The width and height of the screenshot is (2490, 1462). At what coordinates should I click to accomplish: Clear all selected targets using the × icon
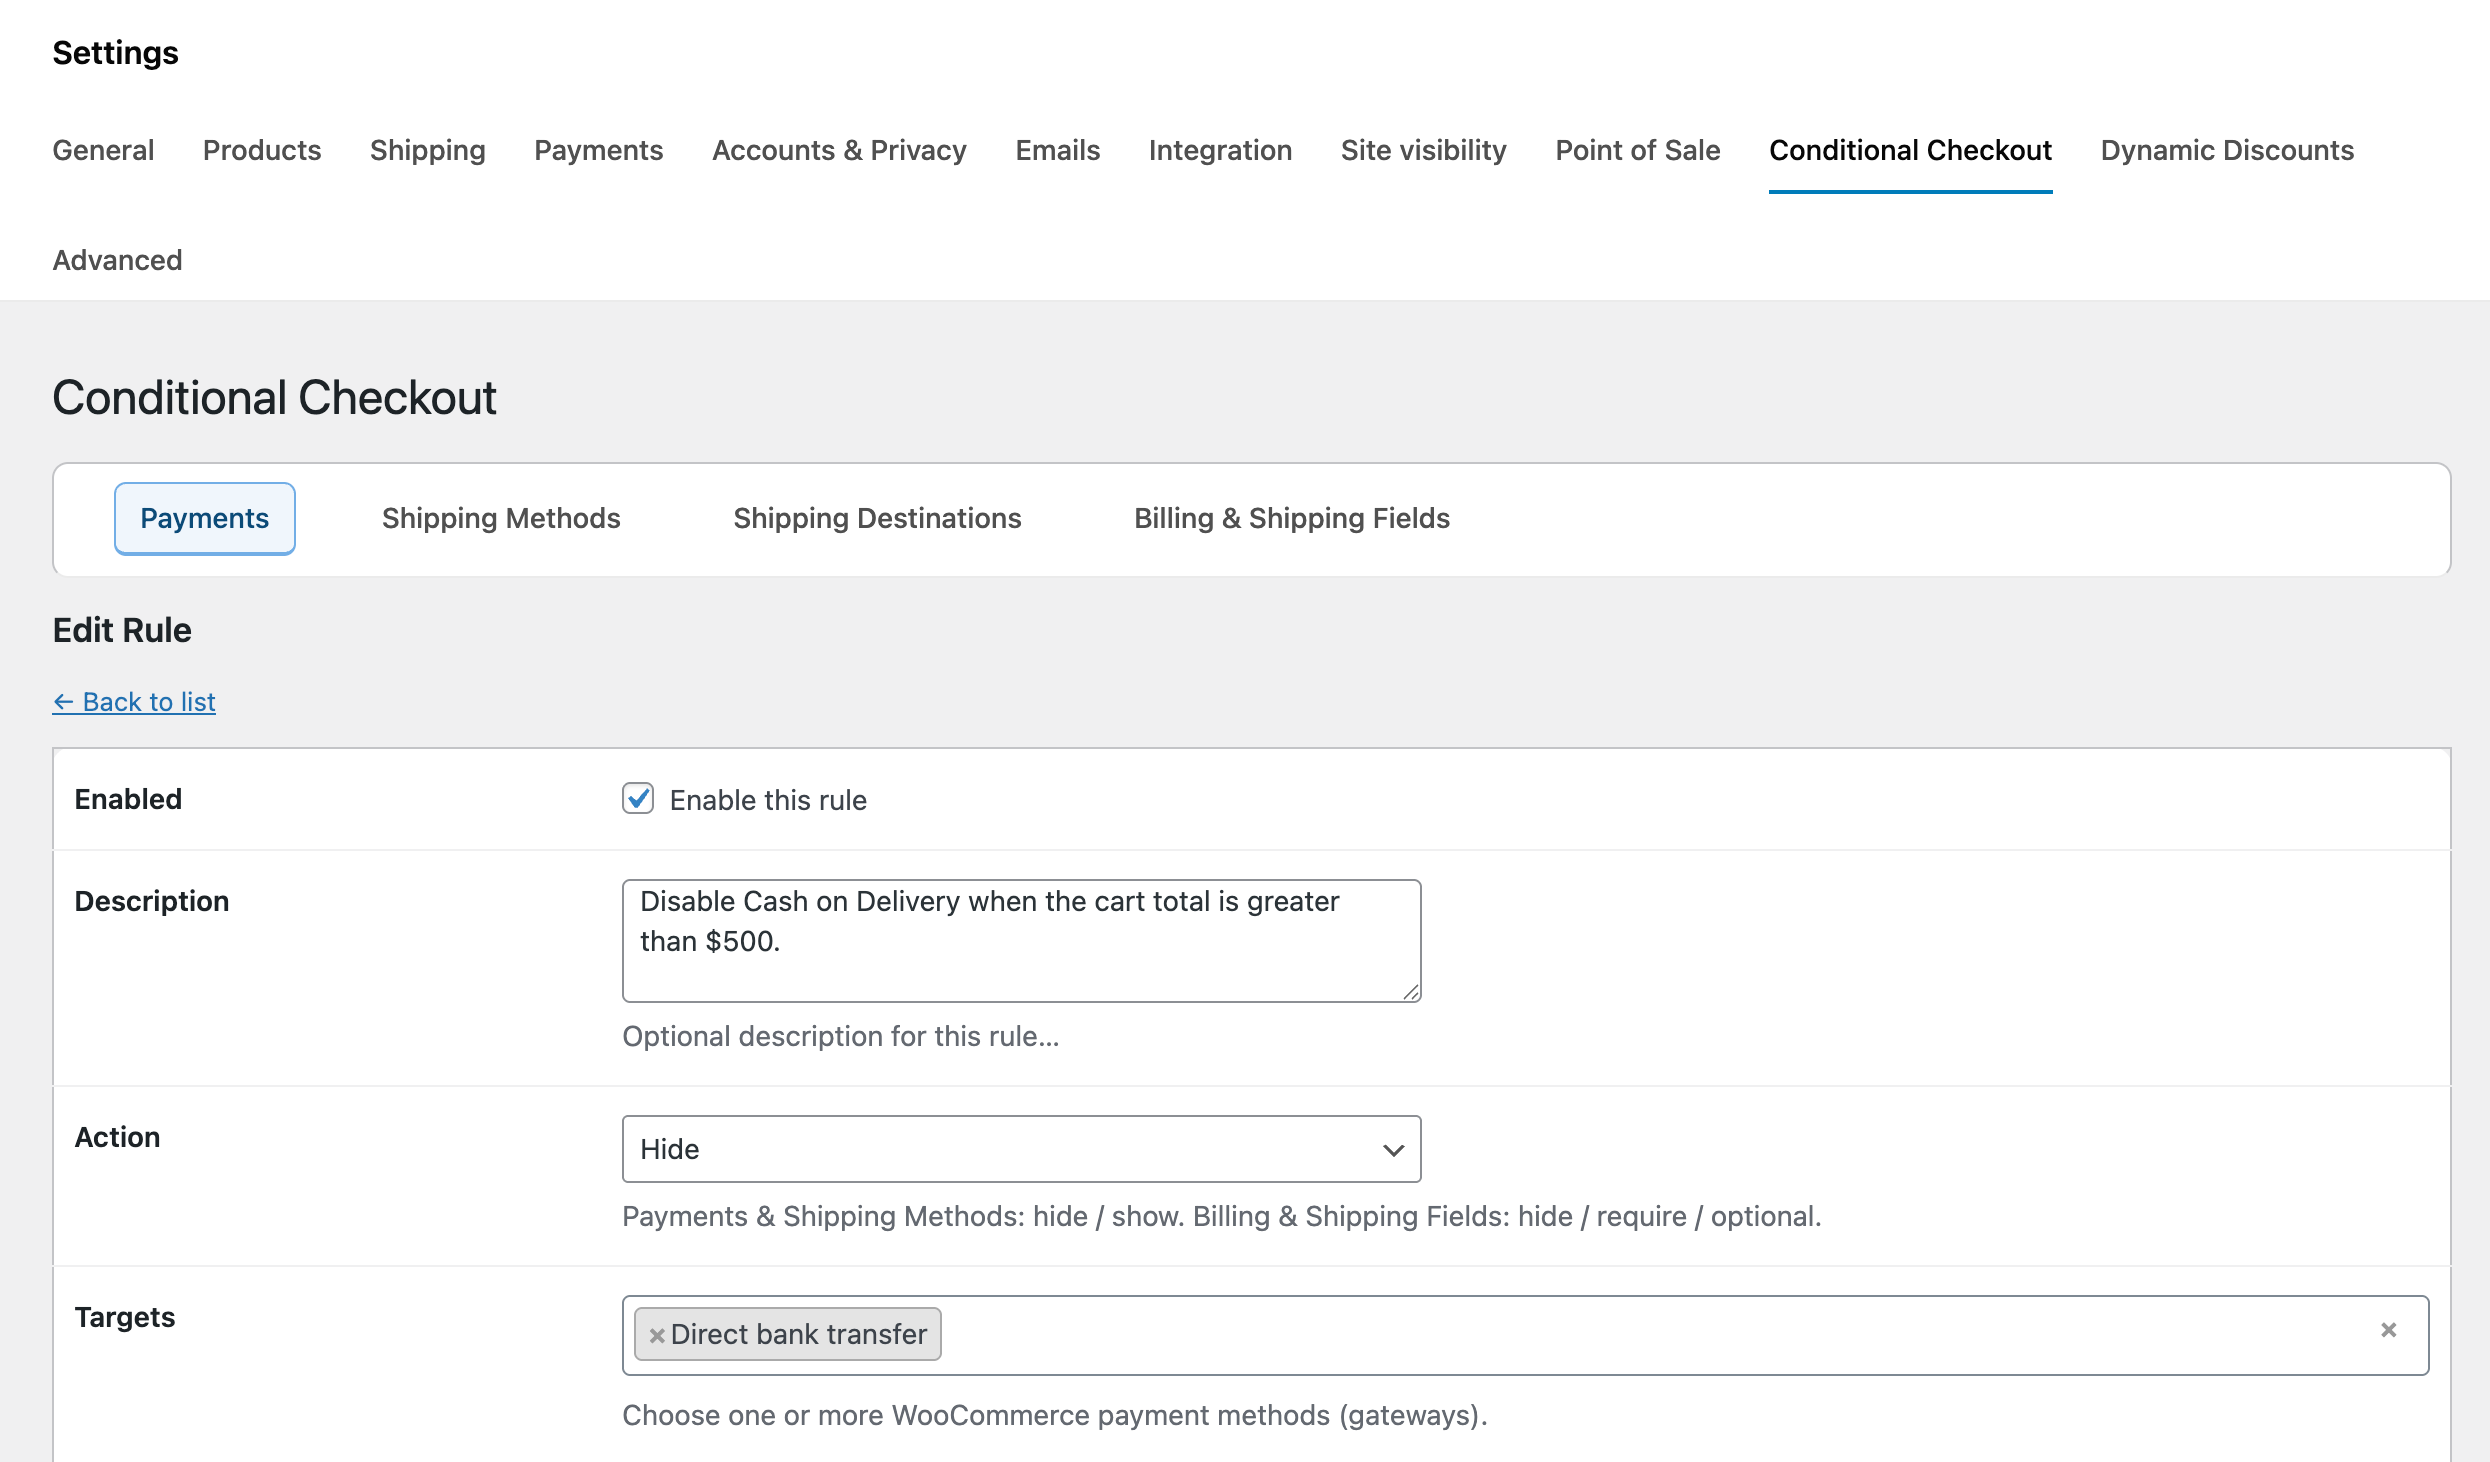point(2390,1329)
